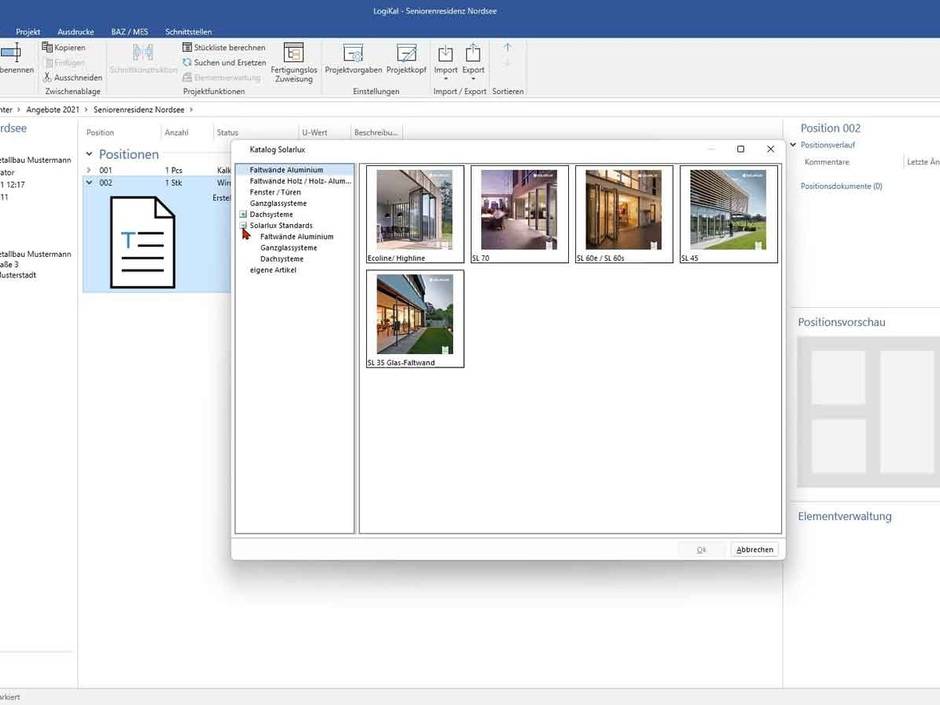Click the Projektkopf icon
The width and height of the screenshot is (940, 705).
406,54
